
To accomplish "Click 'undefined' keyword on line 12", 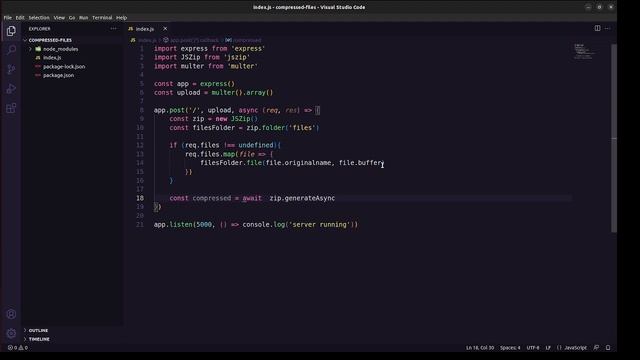I will 256,145.
